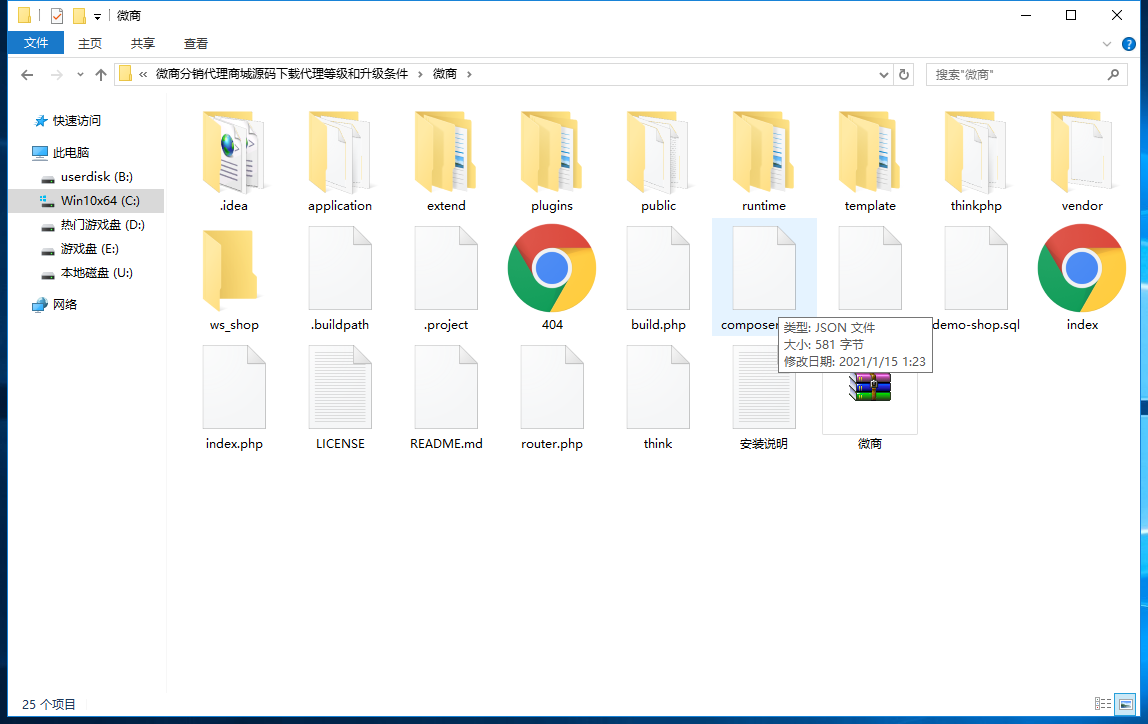Image resolution: width=1148 pixels, height=724 pixels.
Task: Open the quick access toolbar dropdown
Action: tap(97, 16)
